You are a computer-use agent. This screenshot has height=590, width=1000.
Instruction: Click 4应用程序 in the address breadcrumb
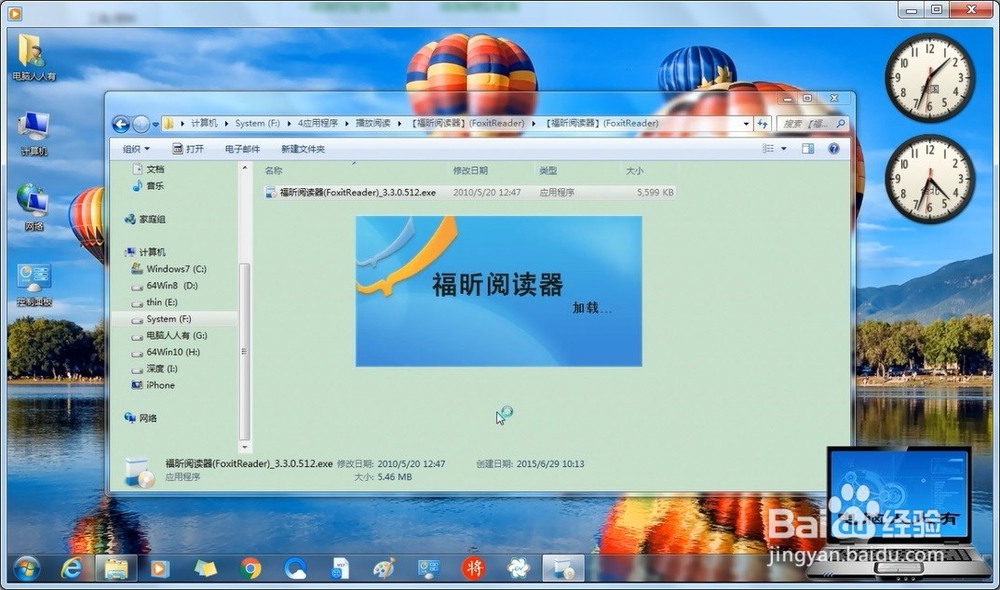pos(318,123)
